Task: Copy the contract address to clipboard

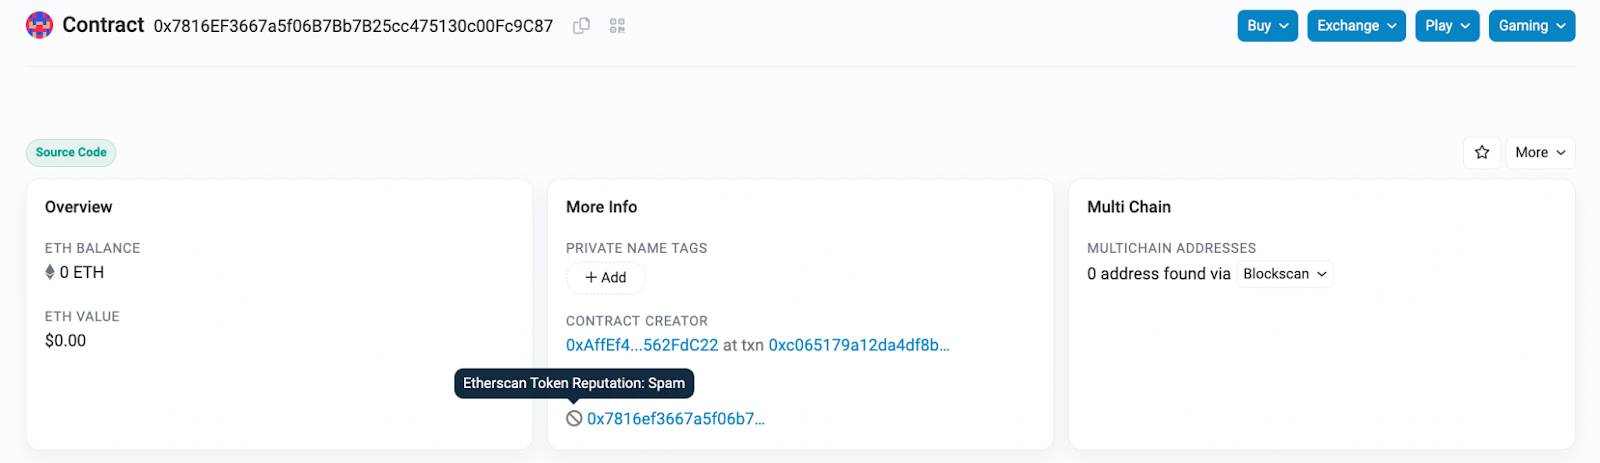Action: tap(581, 26)
